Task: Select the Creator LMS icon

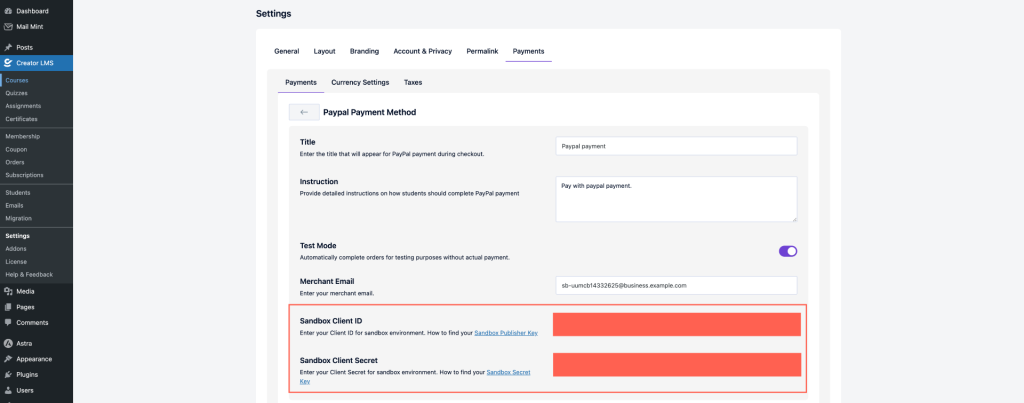Action: 8,63
